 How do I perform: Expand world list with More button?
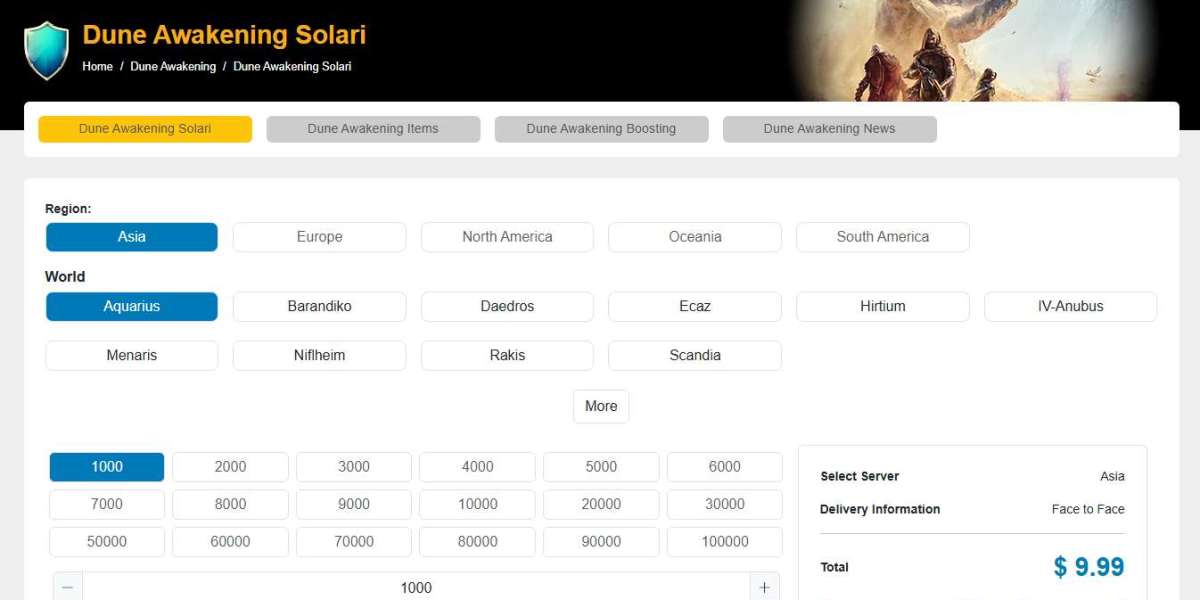(x=601, y=406)
